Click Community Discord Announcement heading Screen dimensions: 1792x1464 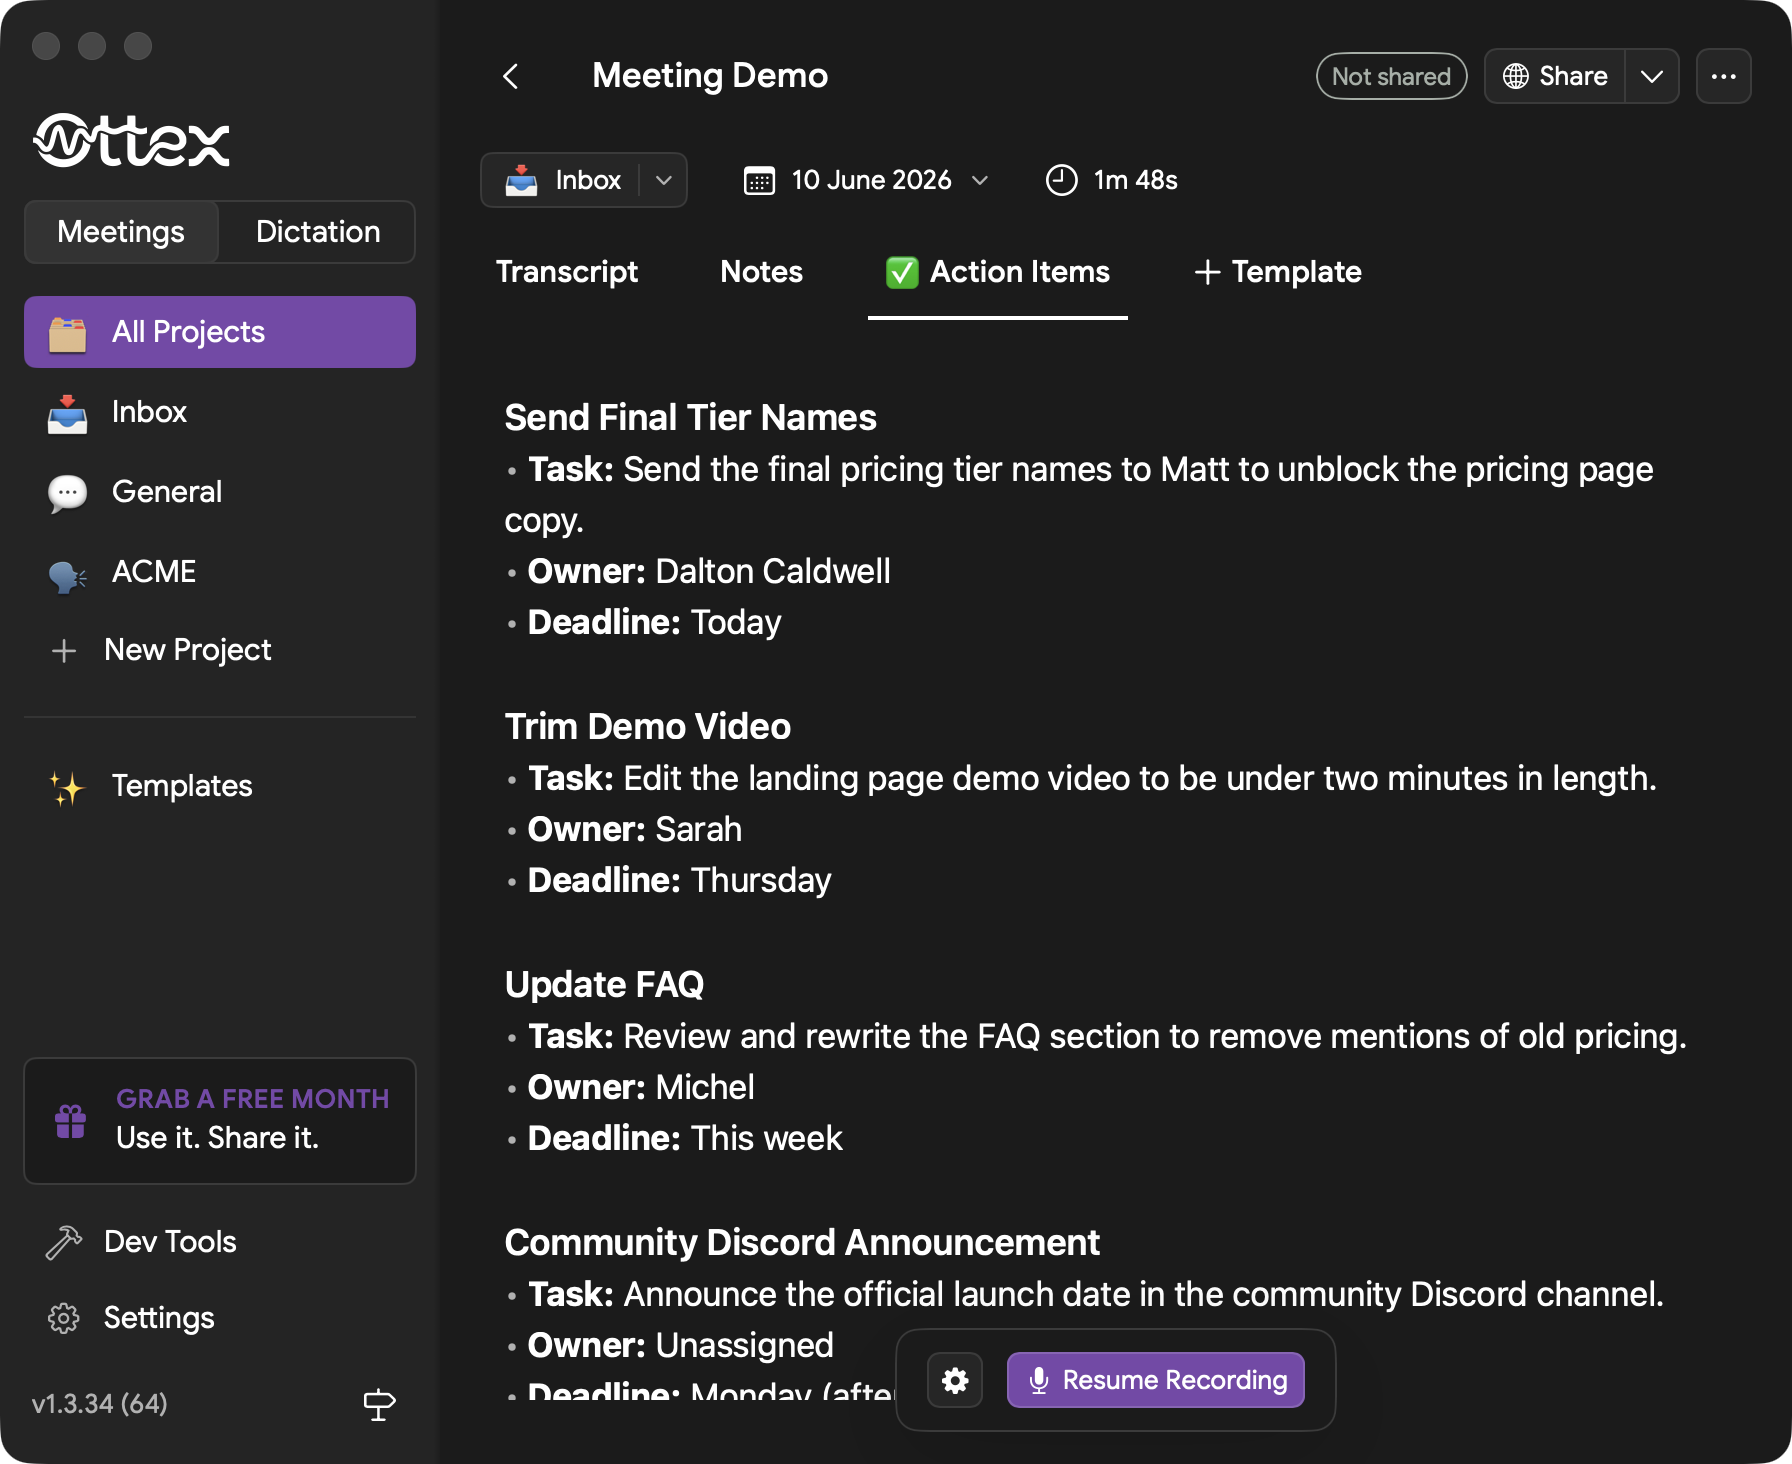[x=802, y=1243]
